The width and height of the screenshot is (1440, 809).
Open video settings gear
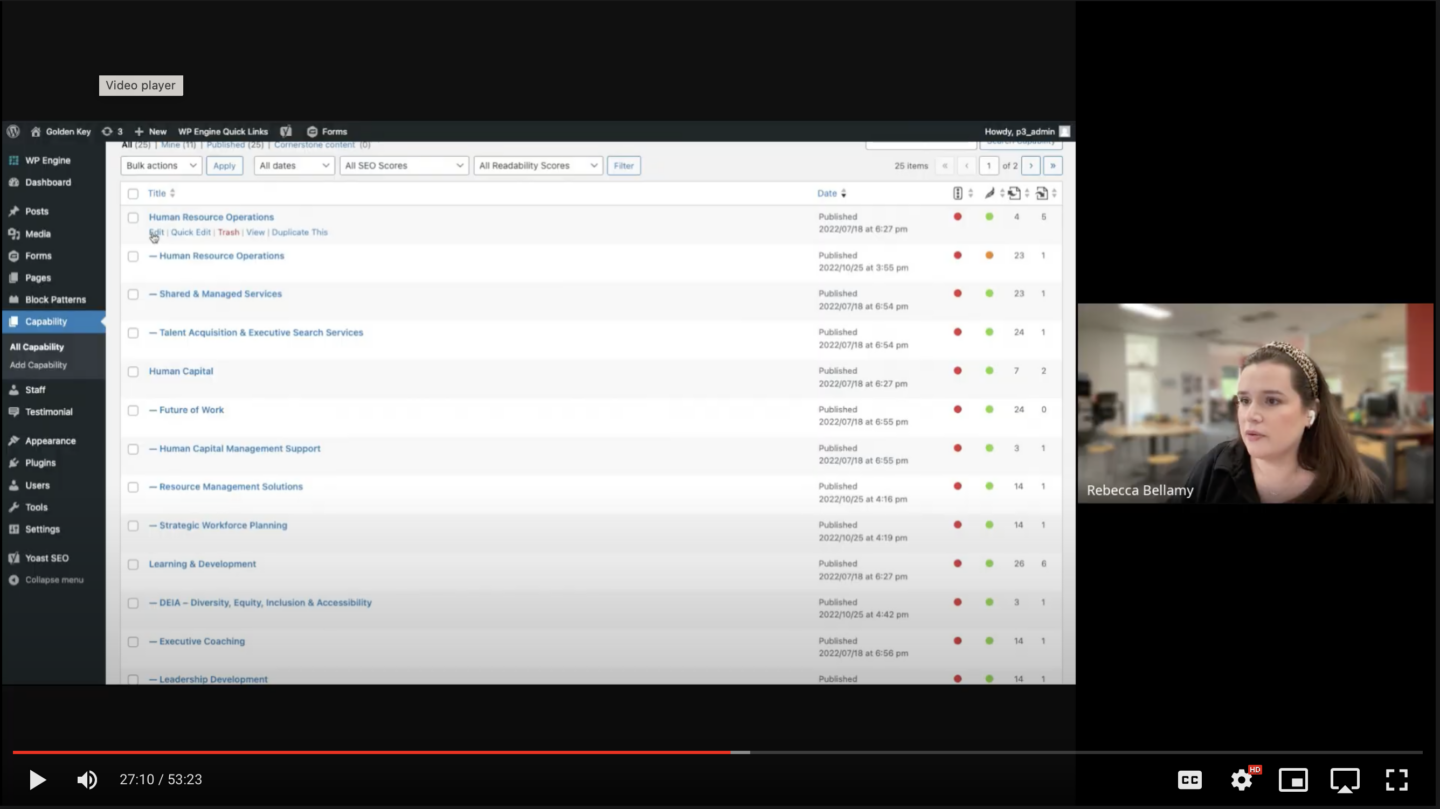pos(1242,780)
